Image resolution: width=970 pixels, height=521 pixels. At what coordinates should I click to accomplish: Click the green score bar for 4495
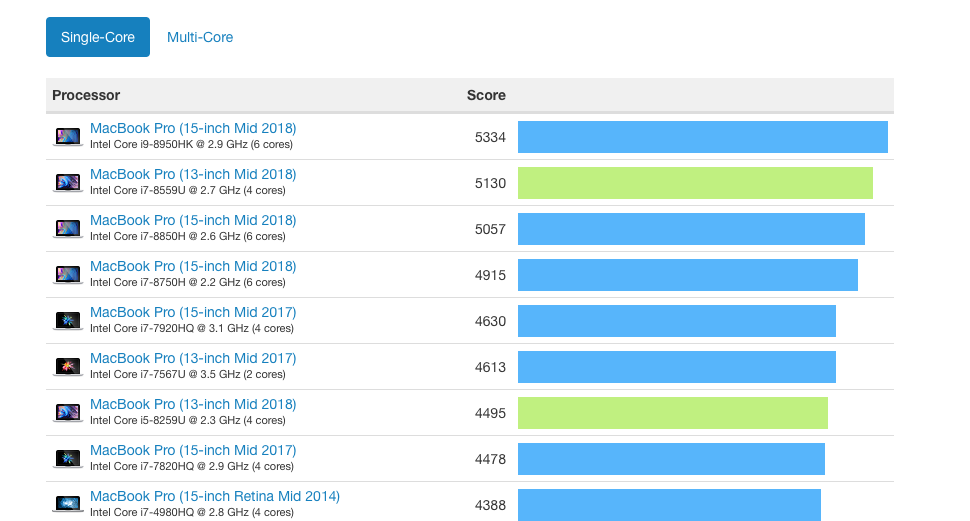[672, 413]
